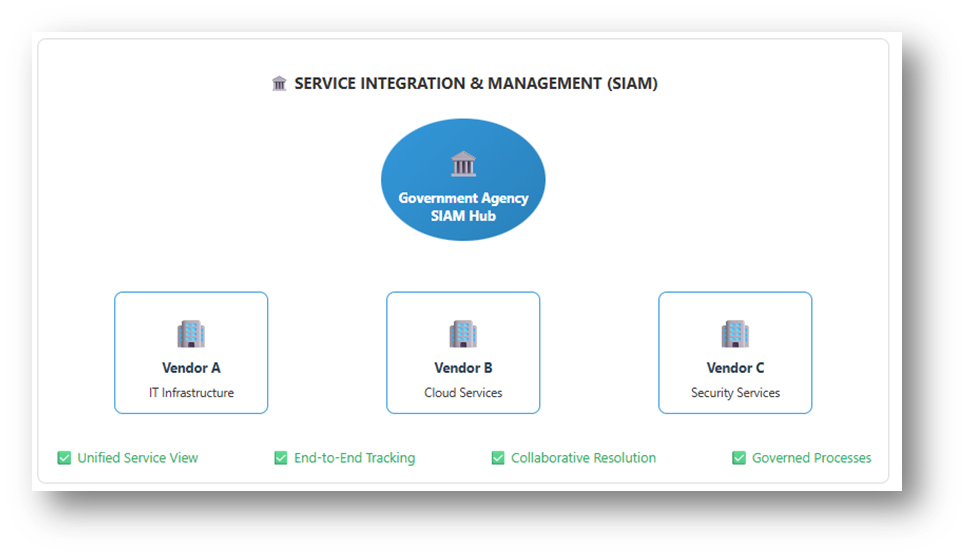Toggle the End-to-End Tracking checkbox
The image size is (967, 556).
(x=281, y=458)
